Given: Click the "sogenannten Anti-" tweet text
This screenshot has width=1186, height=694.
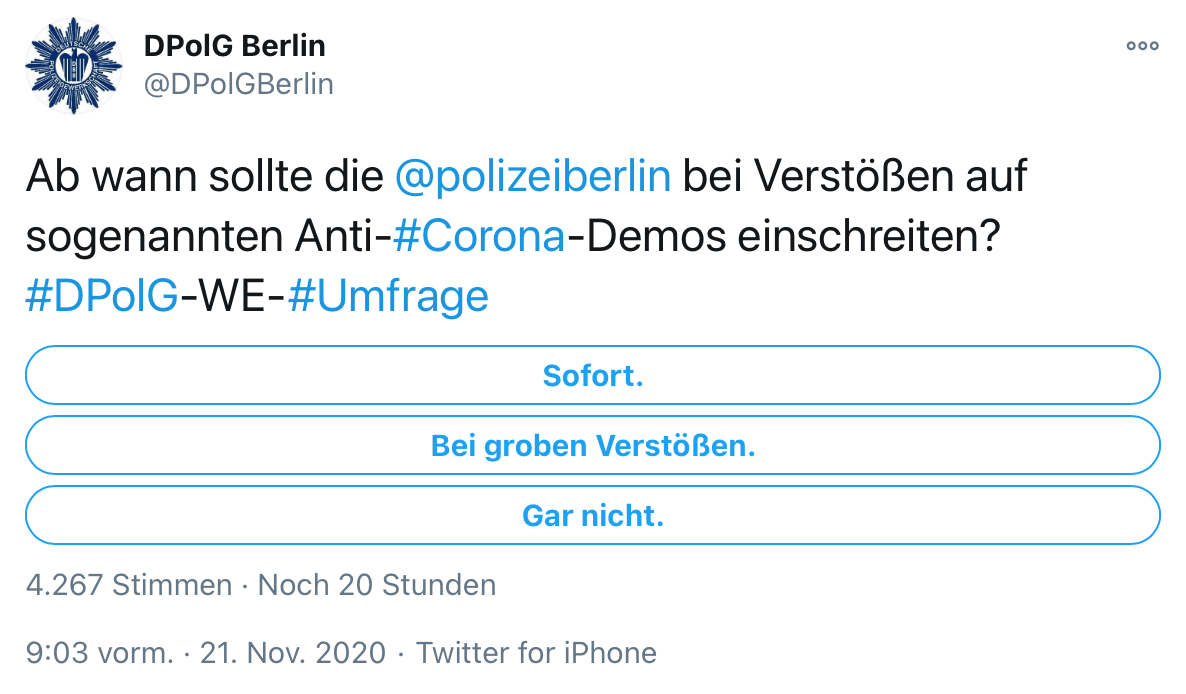Looking at the screenshot, I should pyautogui.click(x=210, y=237).
